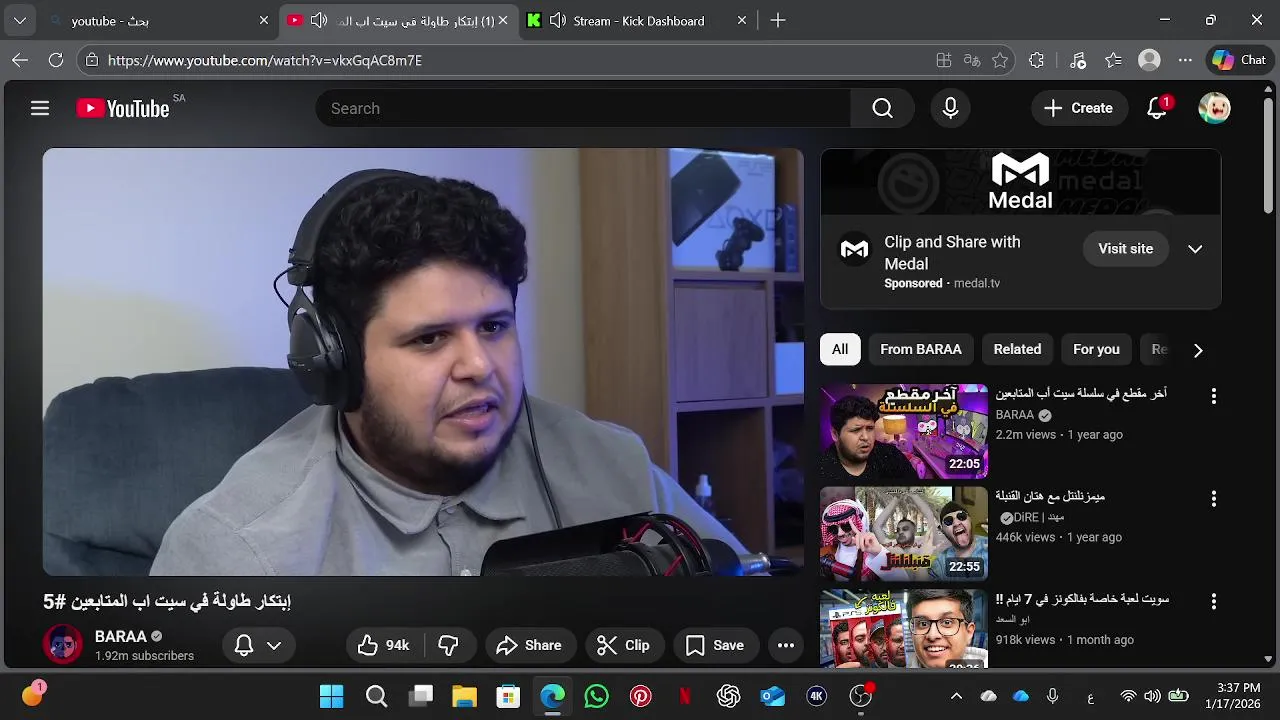Open Edge Settings and more ellipsis
This screenshot has height=720, width=1280.
1185,60
